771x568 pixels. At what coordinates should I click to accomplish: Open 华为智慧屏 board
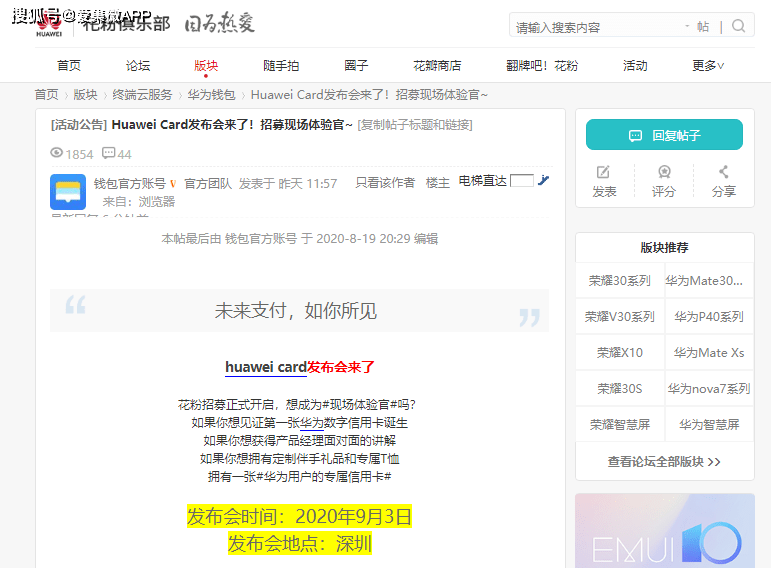point(709,424)
